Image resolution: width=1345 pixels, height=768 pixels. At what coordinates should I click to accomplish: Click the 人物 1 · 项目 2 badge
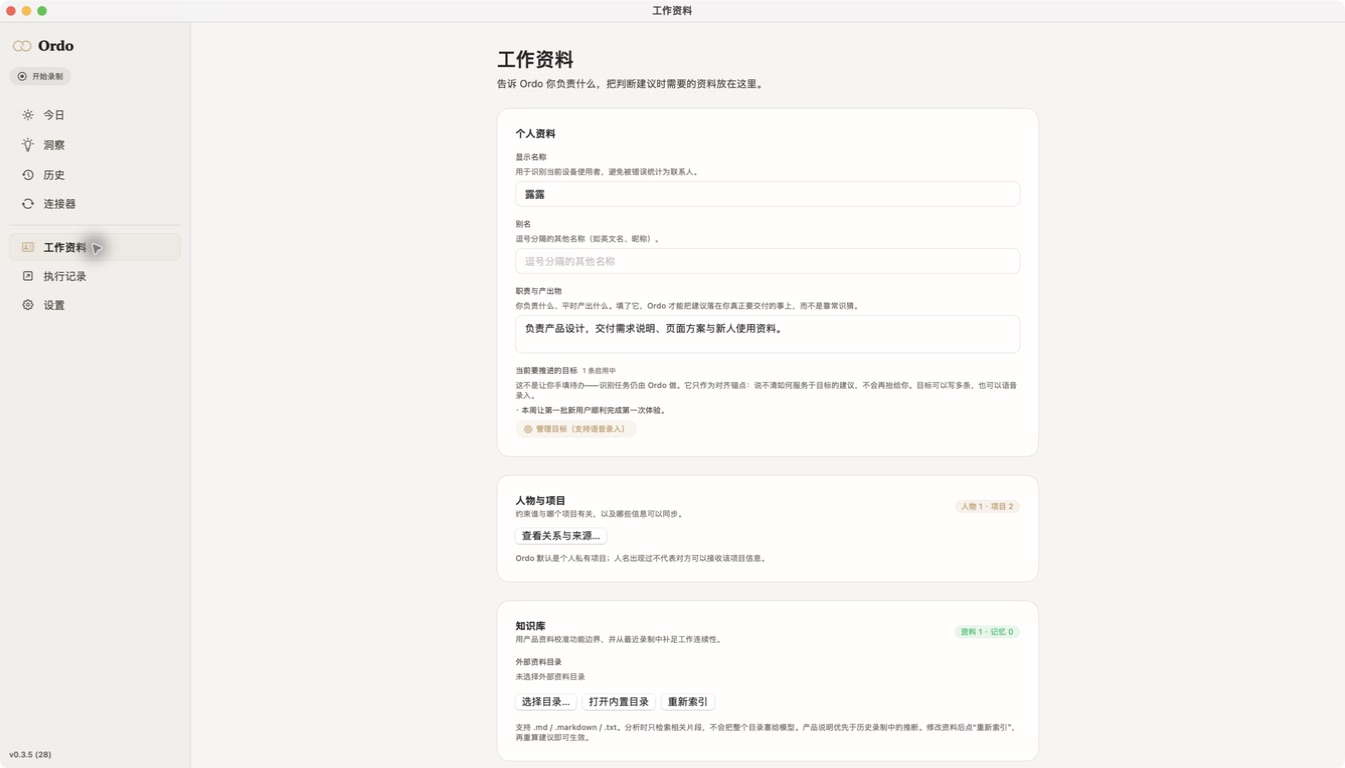pos(987,506)
